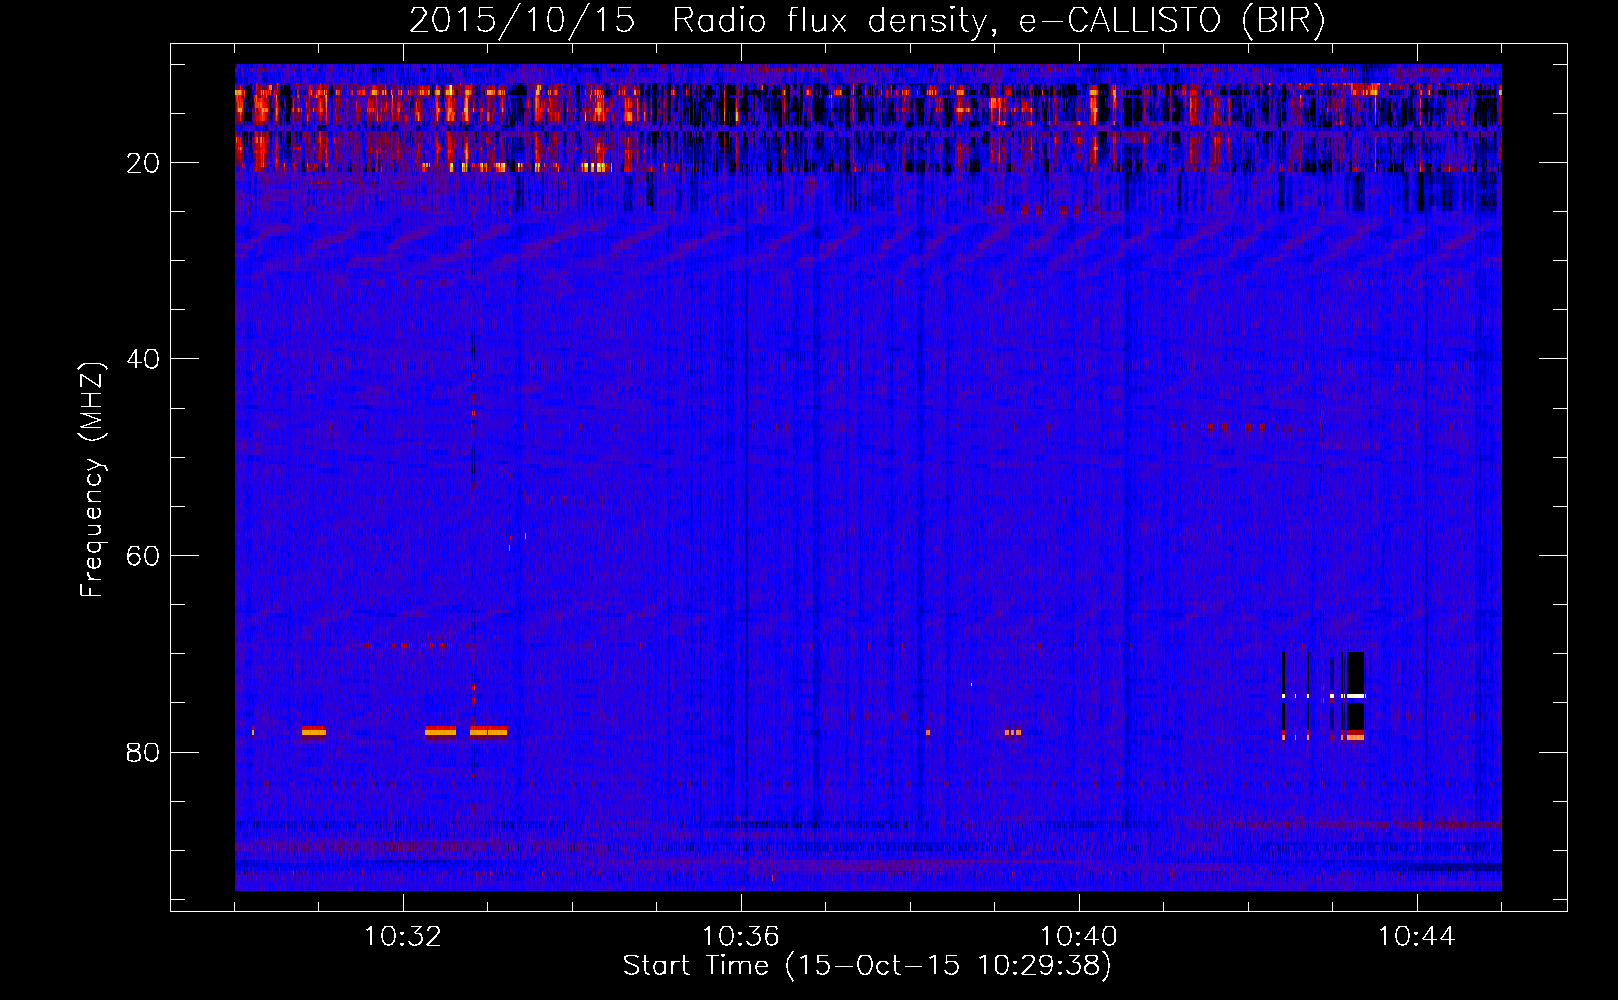
Task: Click the '40' frequency tick label
Action: (143, 359)
